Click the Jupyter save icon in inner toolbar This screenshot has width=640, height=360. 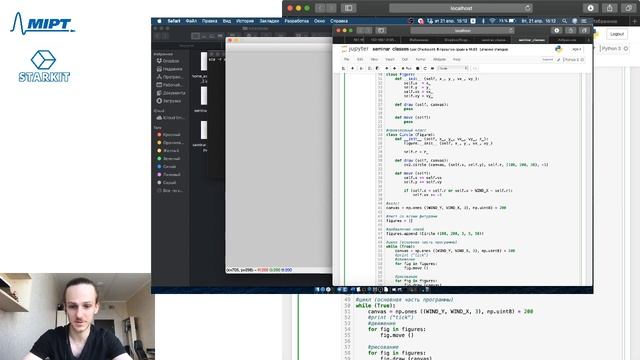344,68
